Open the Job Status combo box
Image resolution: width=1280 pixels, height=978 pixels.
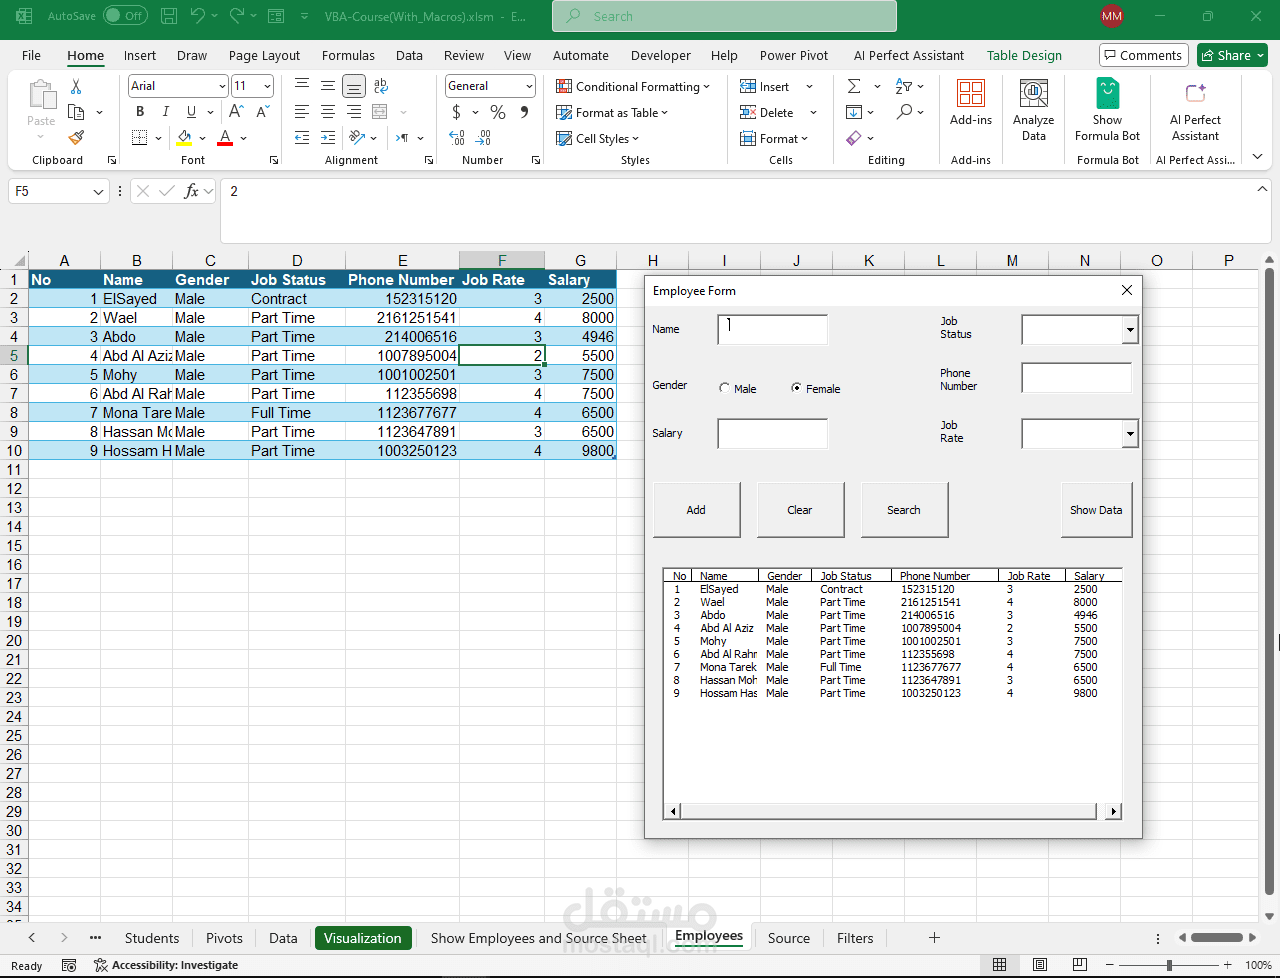pyautogui.click(x=1130, y=329)
